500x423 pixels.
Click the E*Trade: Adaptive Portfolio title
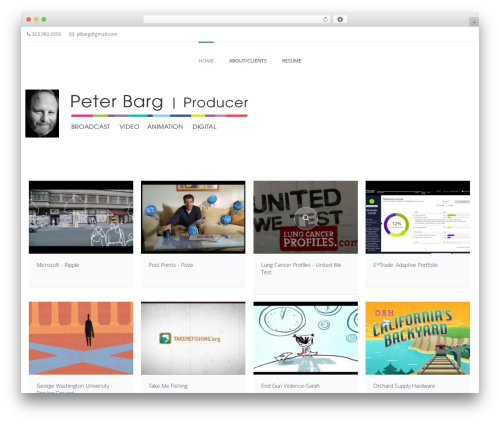[405, 265]
